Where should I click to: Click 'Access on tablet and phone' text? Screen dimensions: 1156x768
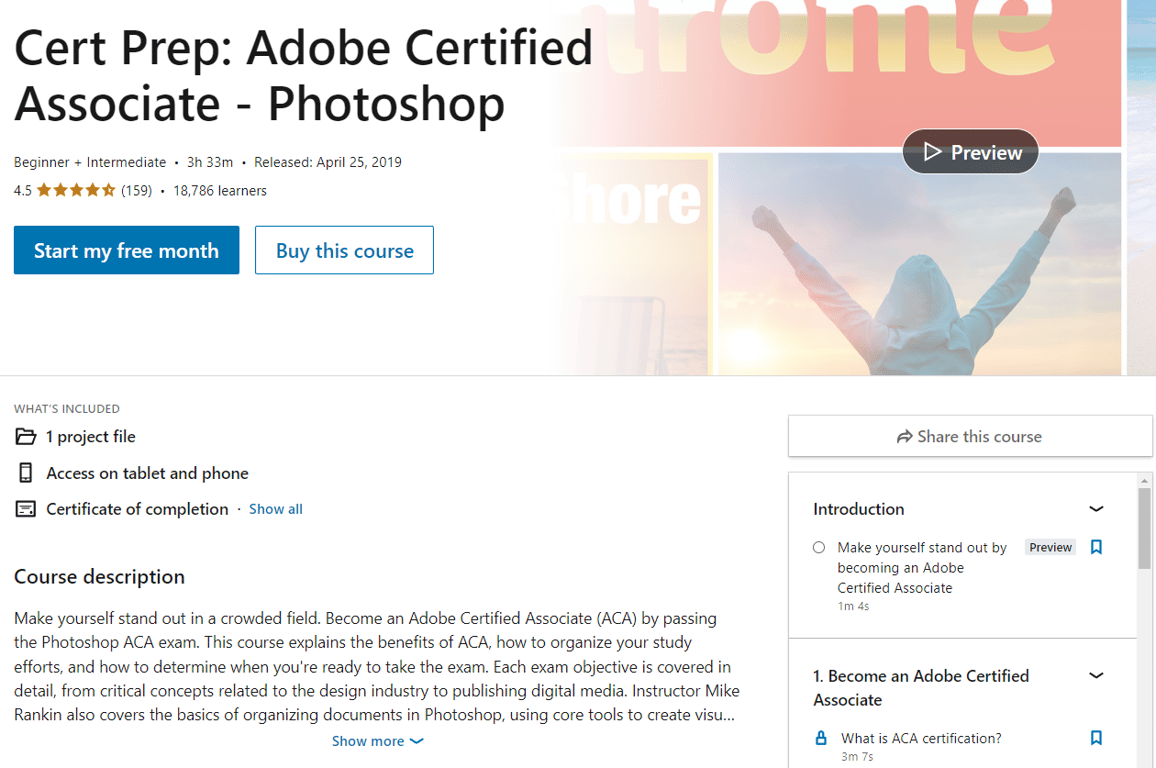coord(147,472)
